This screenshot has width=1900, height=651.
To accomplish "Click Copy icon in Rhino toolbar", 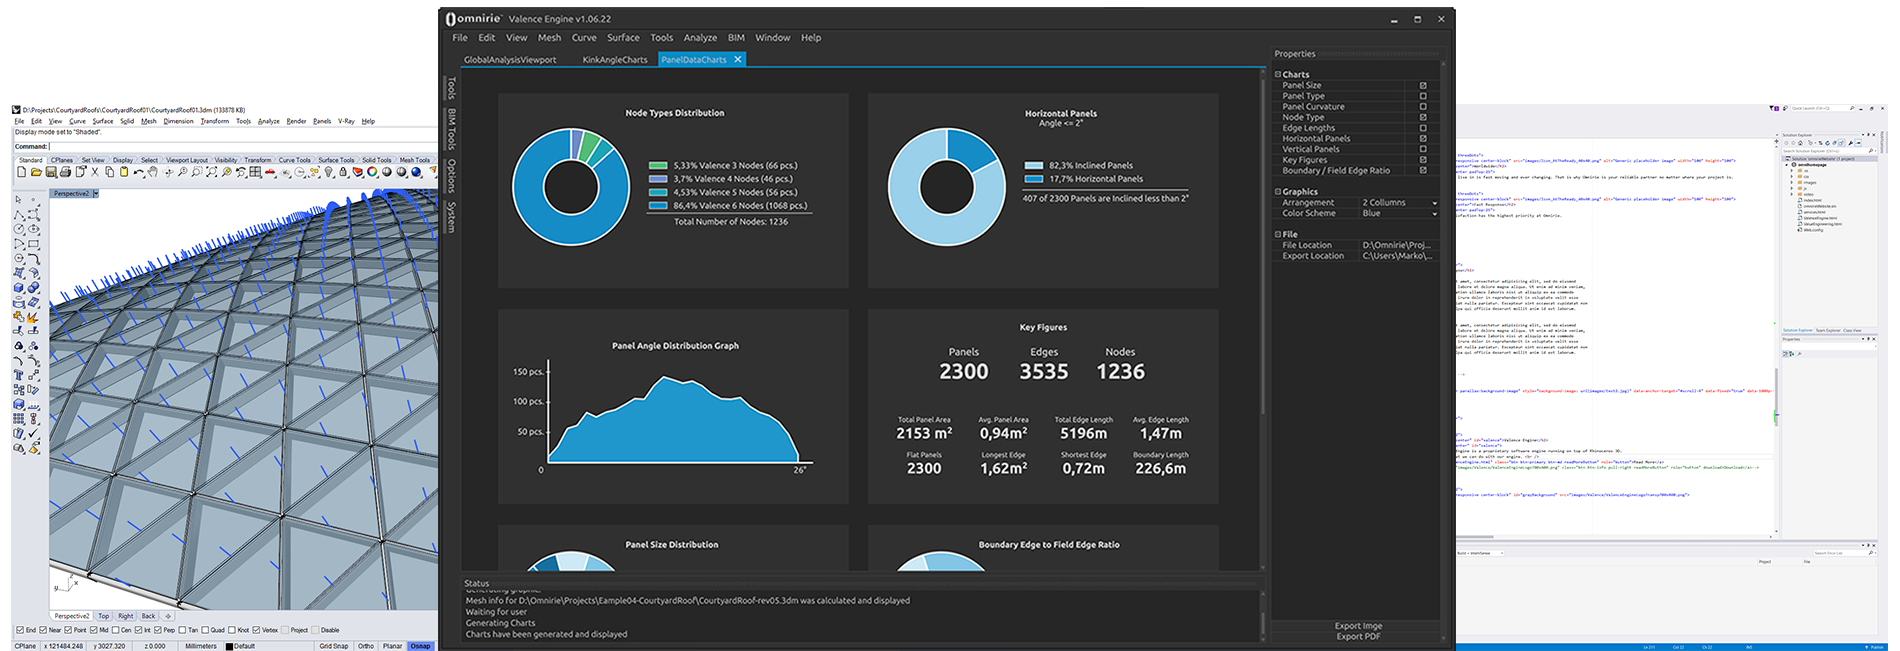I will (x=110, y=172).
